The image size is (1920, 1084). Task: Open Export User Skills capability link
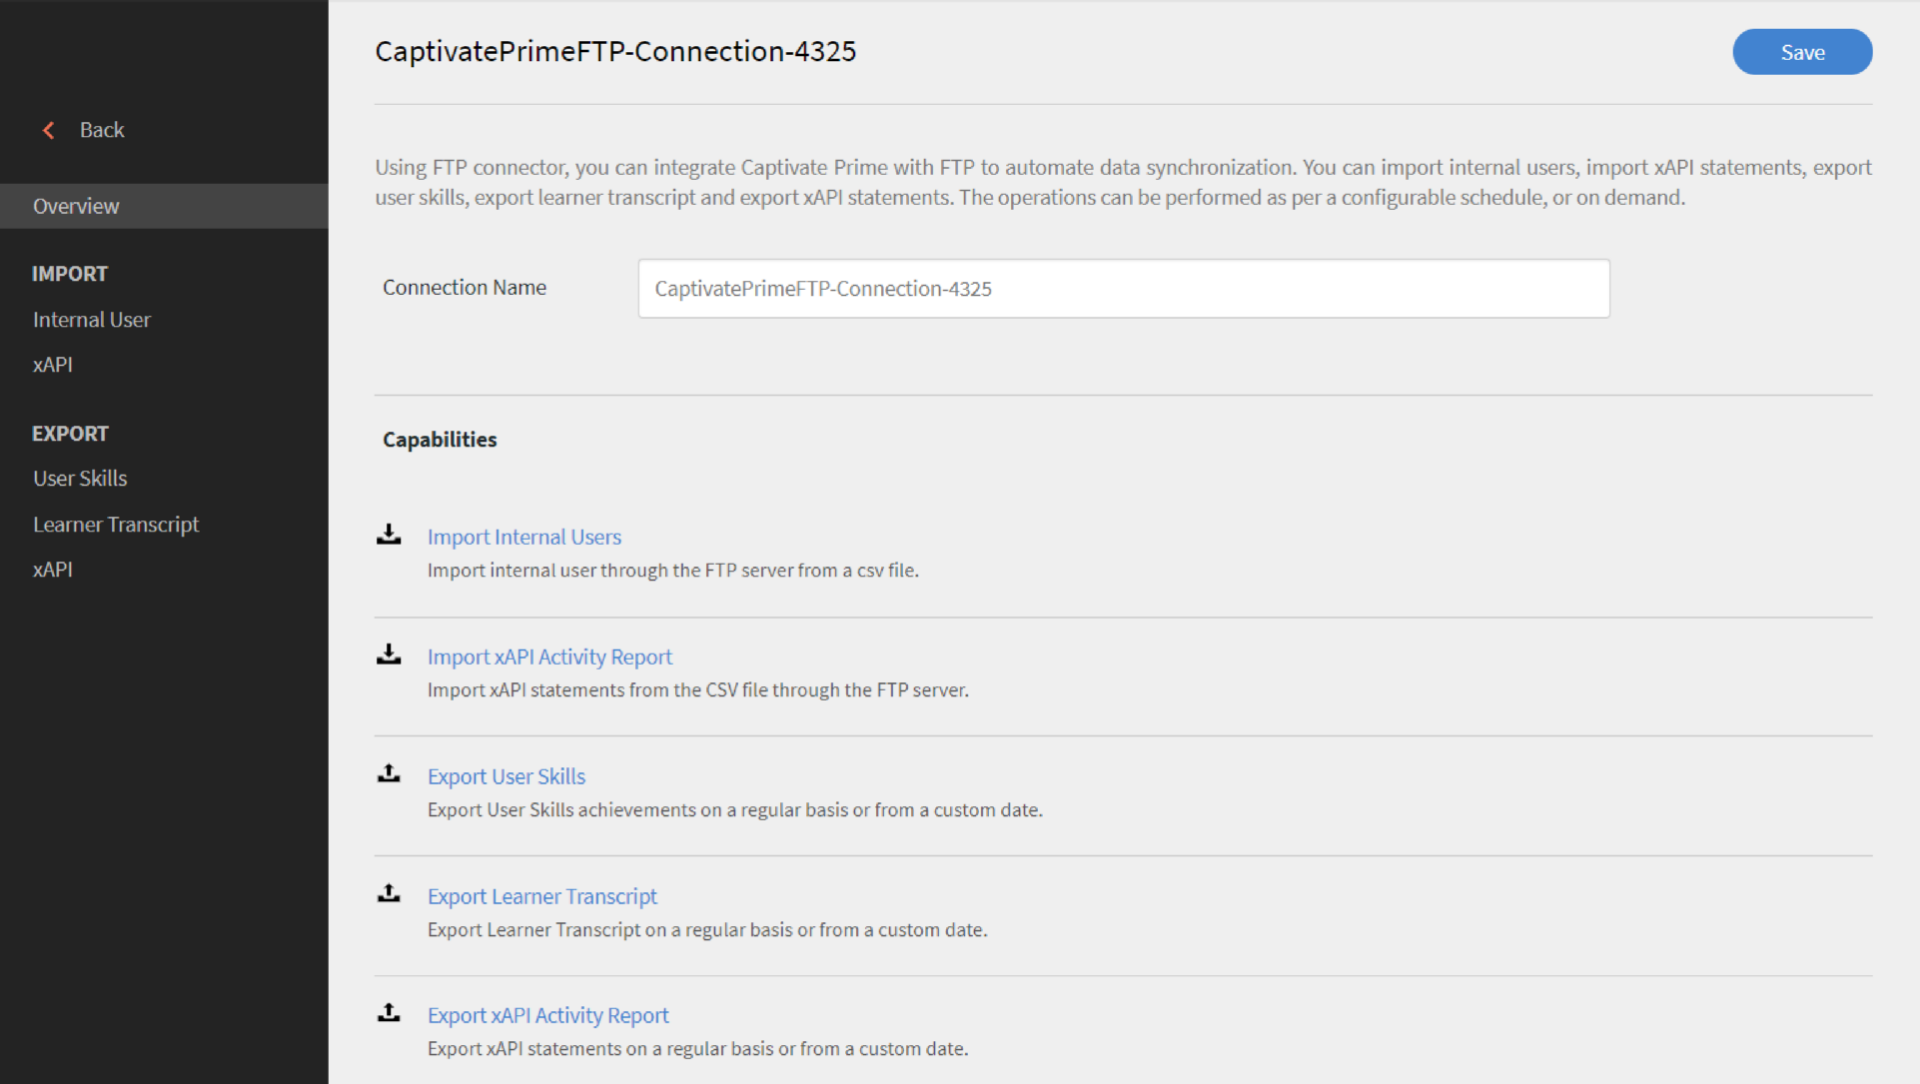tap(506, 777)
